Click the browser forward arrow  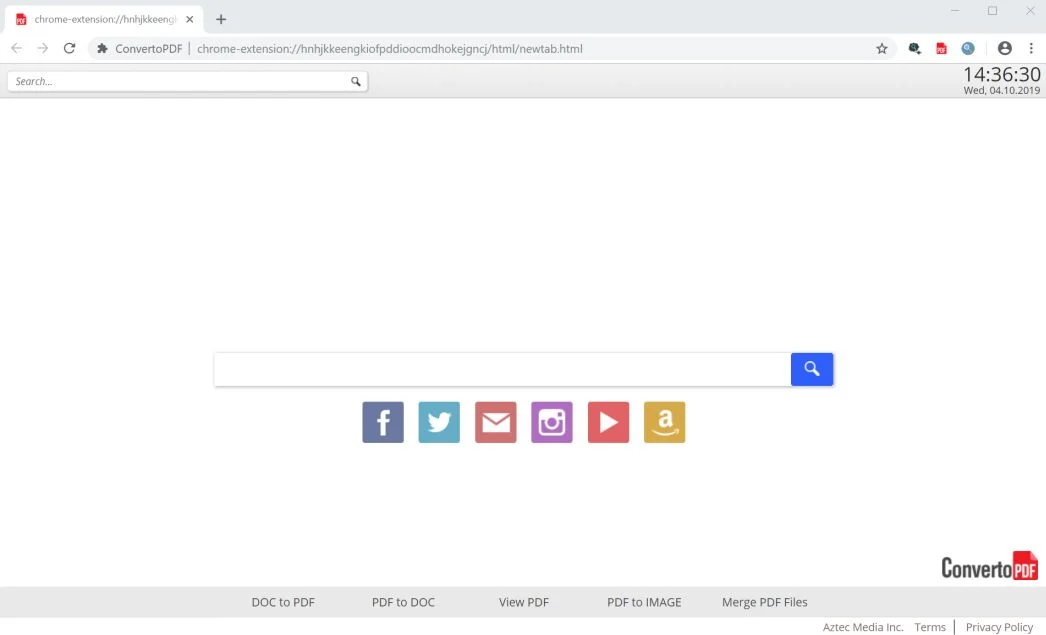43,49
